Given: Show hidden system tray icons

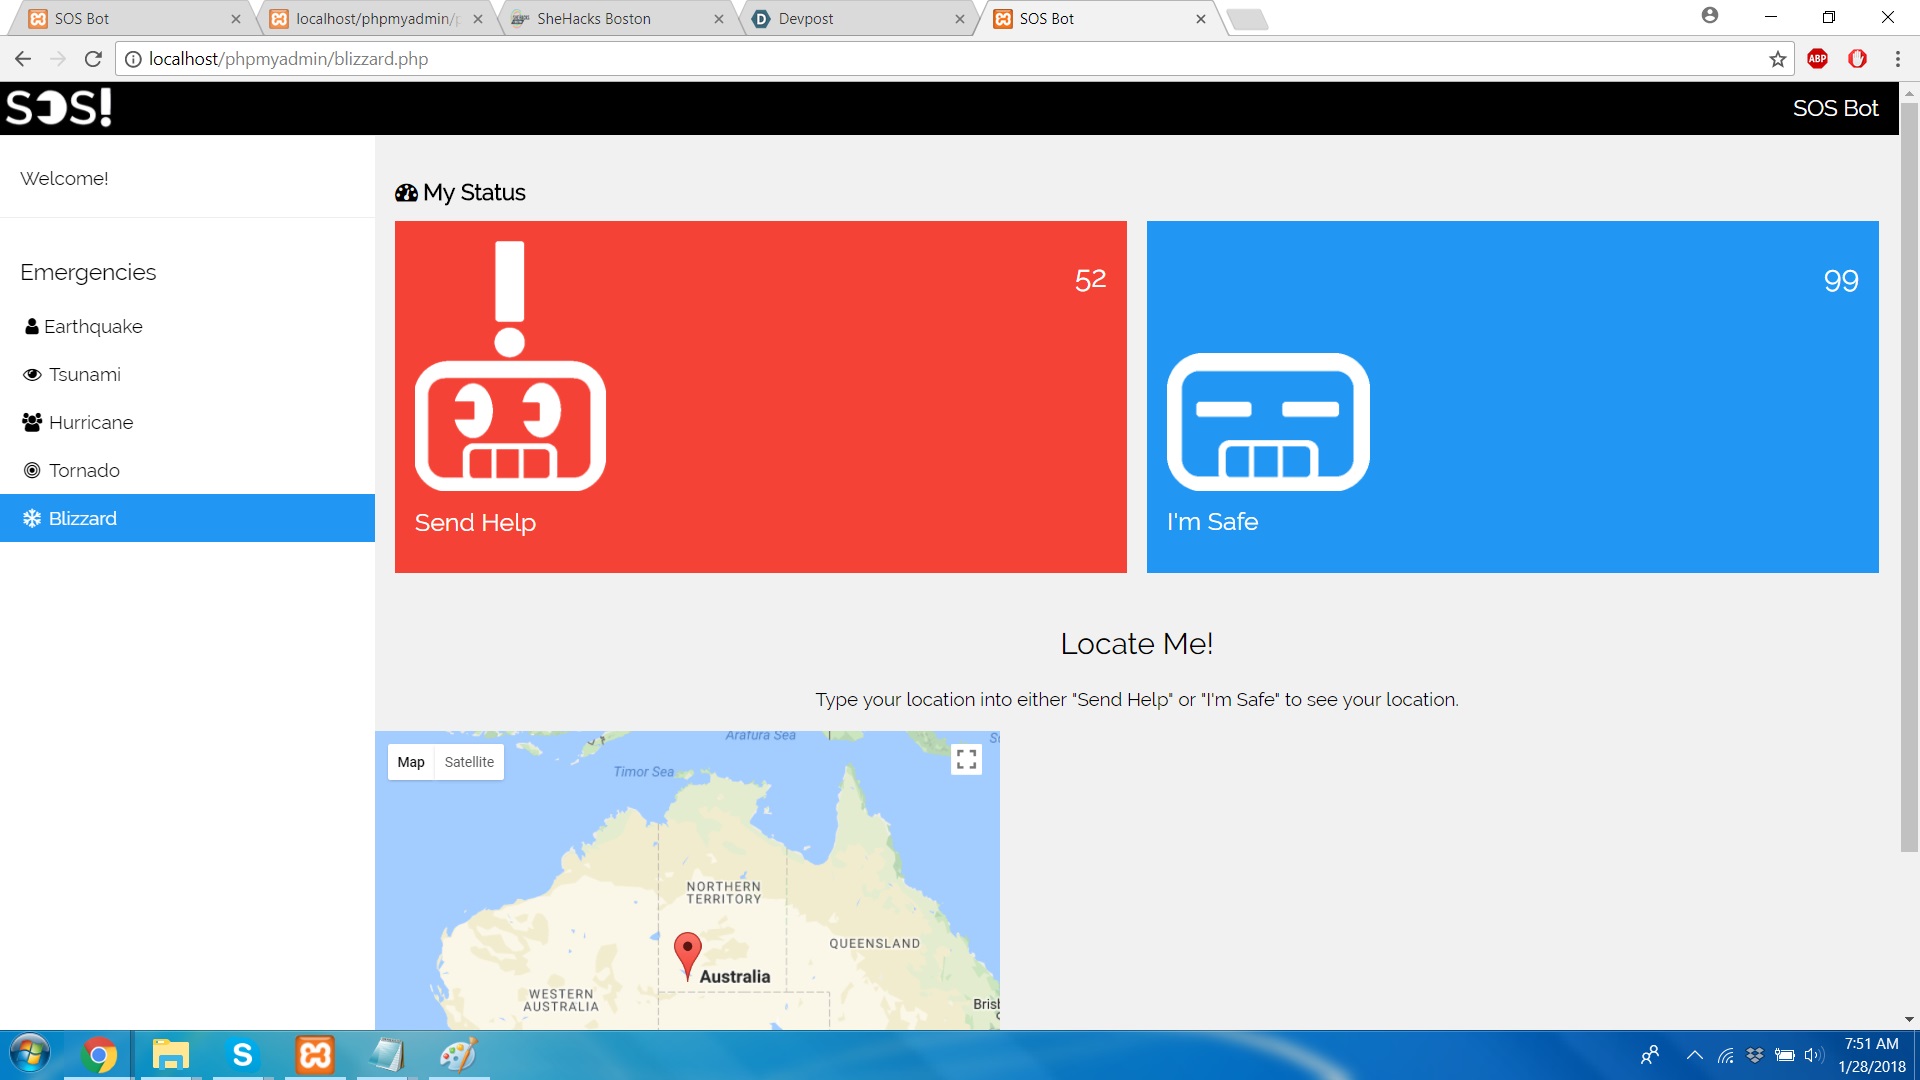Looking at the screenshot, I should pyautogui.click(x=1694, y=1055).
